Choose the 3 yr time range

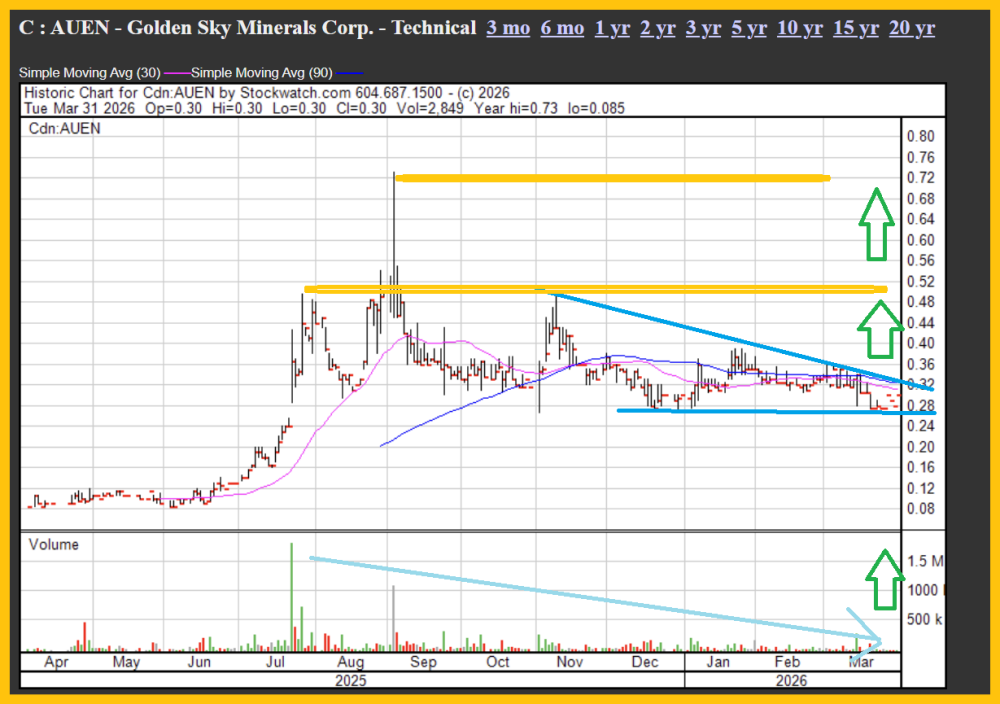703,28
